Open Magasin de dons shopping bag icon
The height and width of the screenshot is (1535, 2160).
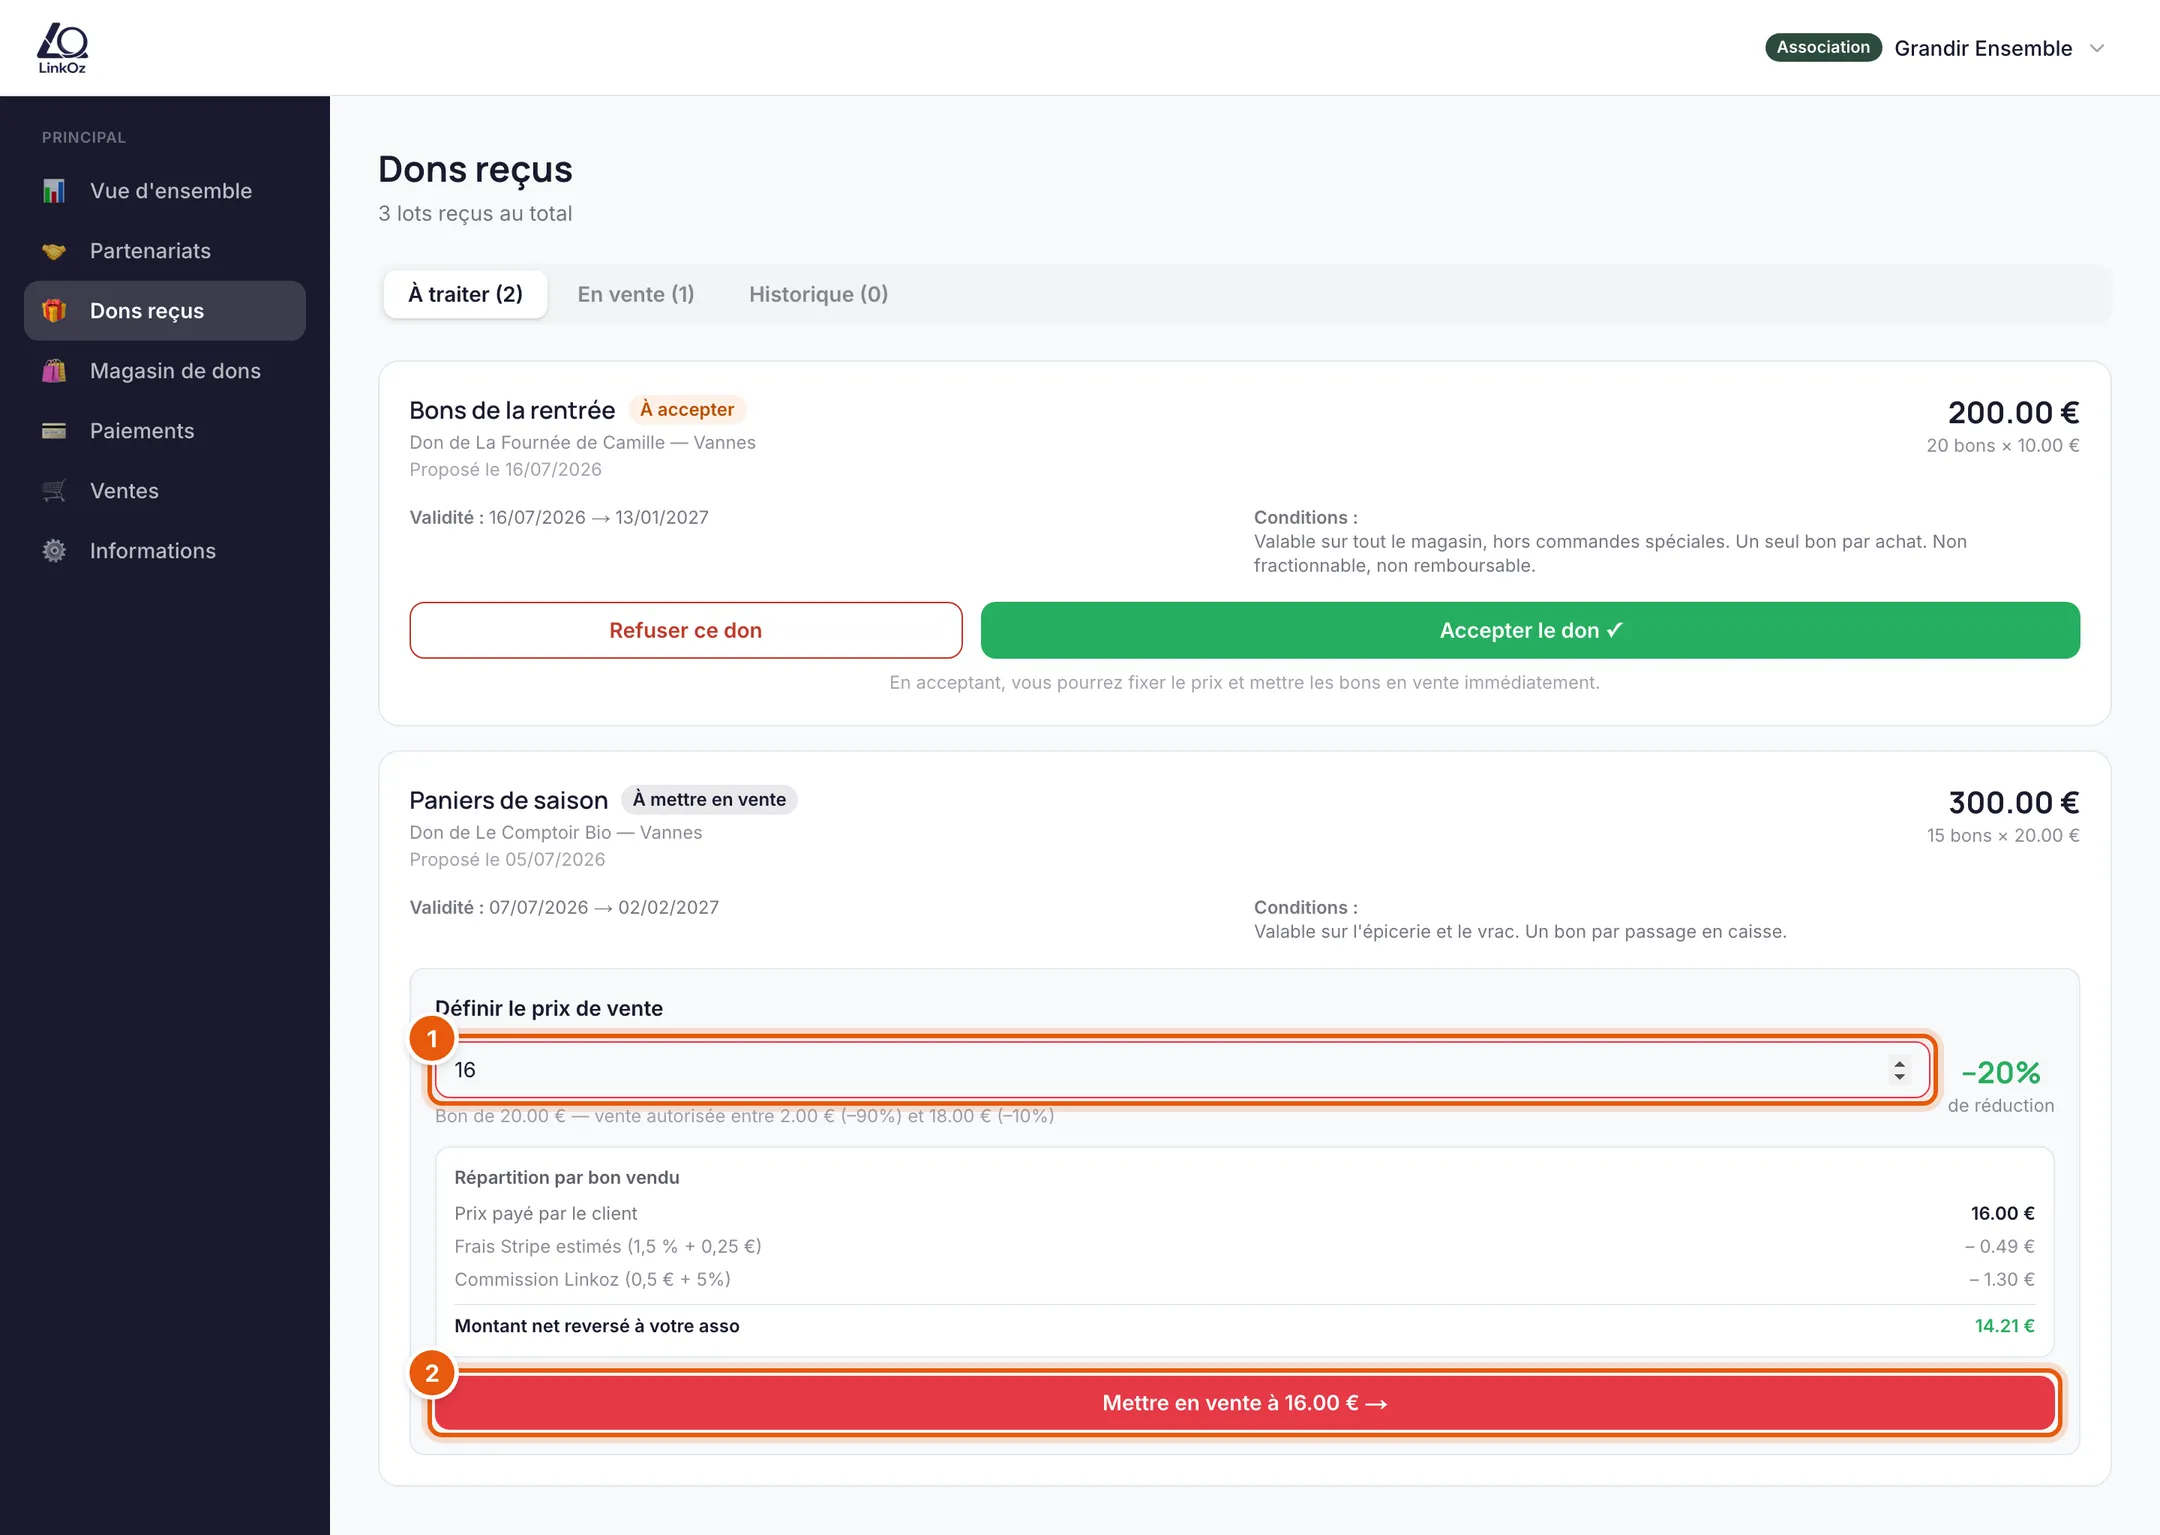click(54, 371)
